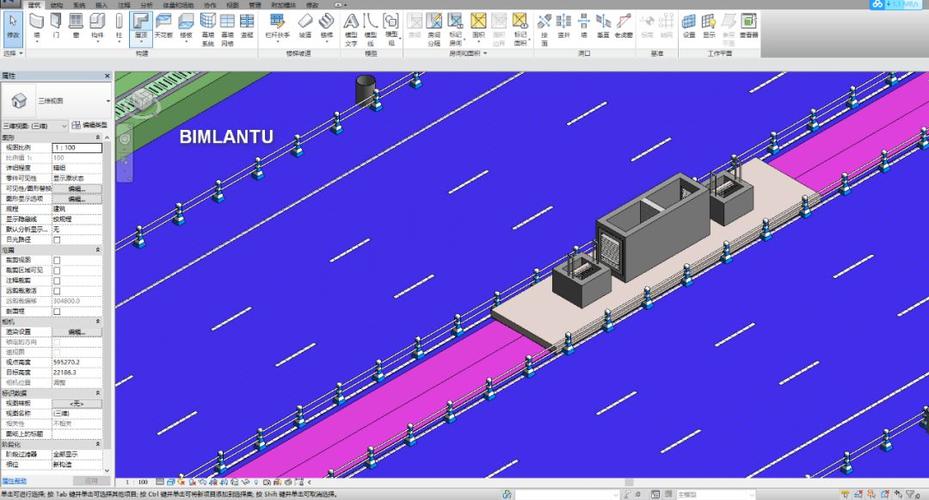This screenshot has width=929, height=500.
Task: Toggle the Annotation Crop (注释裁剪) checkbox
Action: (x=57, y=281)
